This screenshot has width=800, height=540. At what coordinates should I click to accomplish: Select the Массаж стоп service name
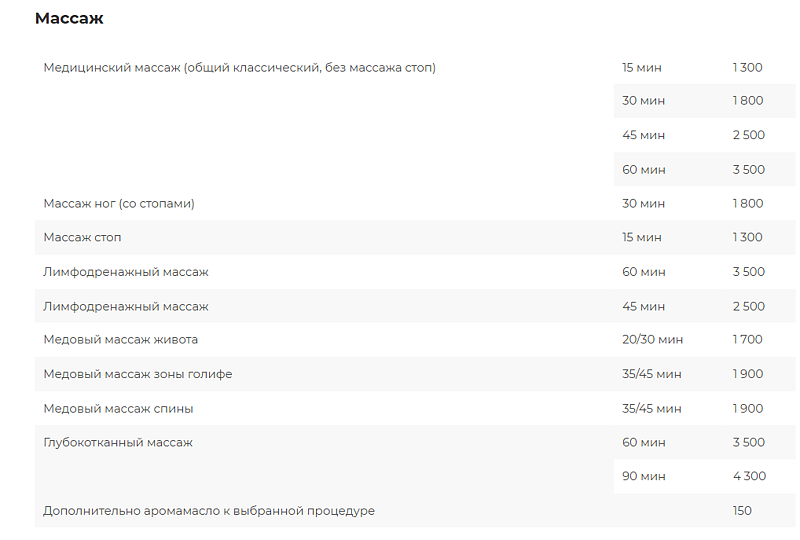(x=82, y=238)
